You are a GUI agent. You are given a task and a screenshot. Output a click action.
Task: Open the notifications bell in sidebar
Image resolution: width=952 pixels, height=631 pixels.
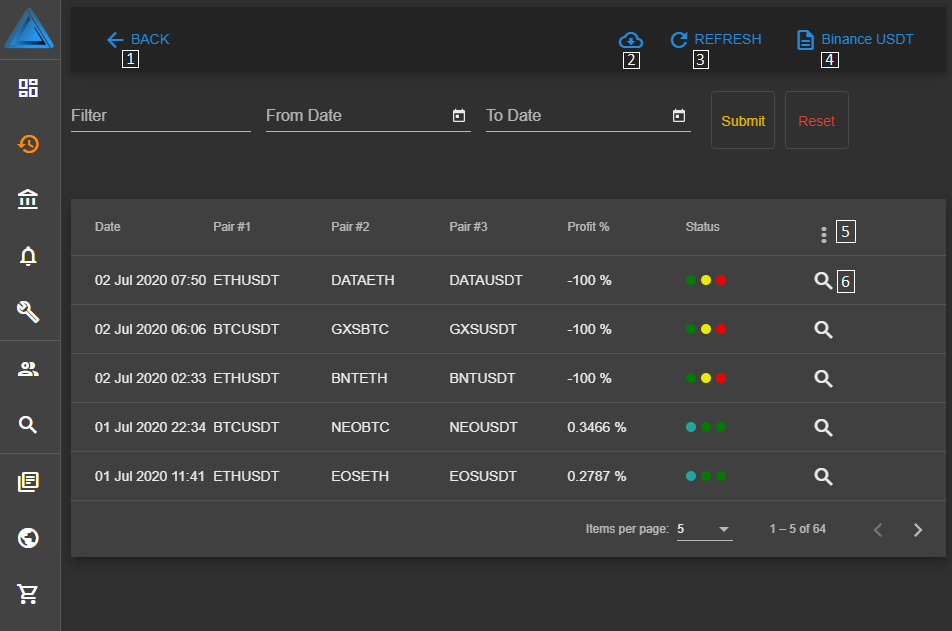[28, 256]
